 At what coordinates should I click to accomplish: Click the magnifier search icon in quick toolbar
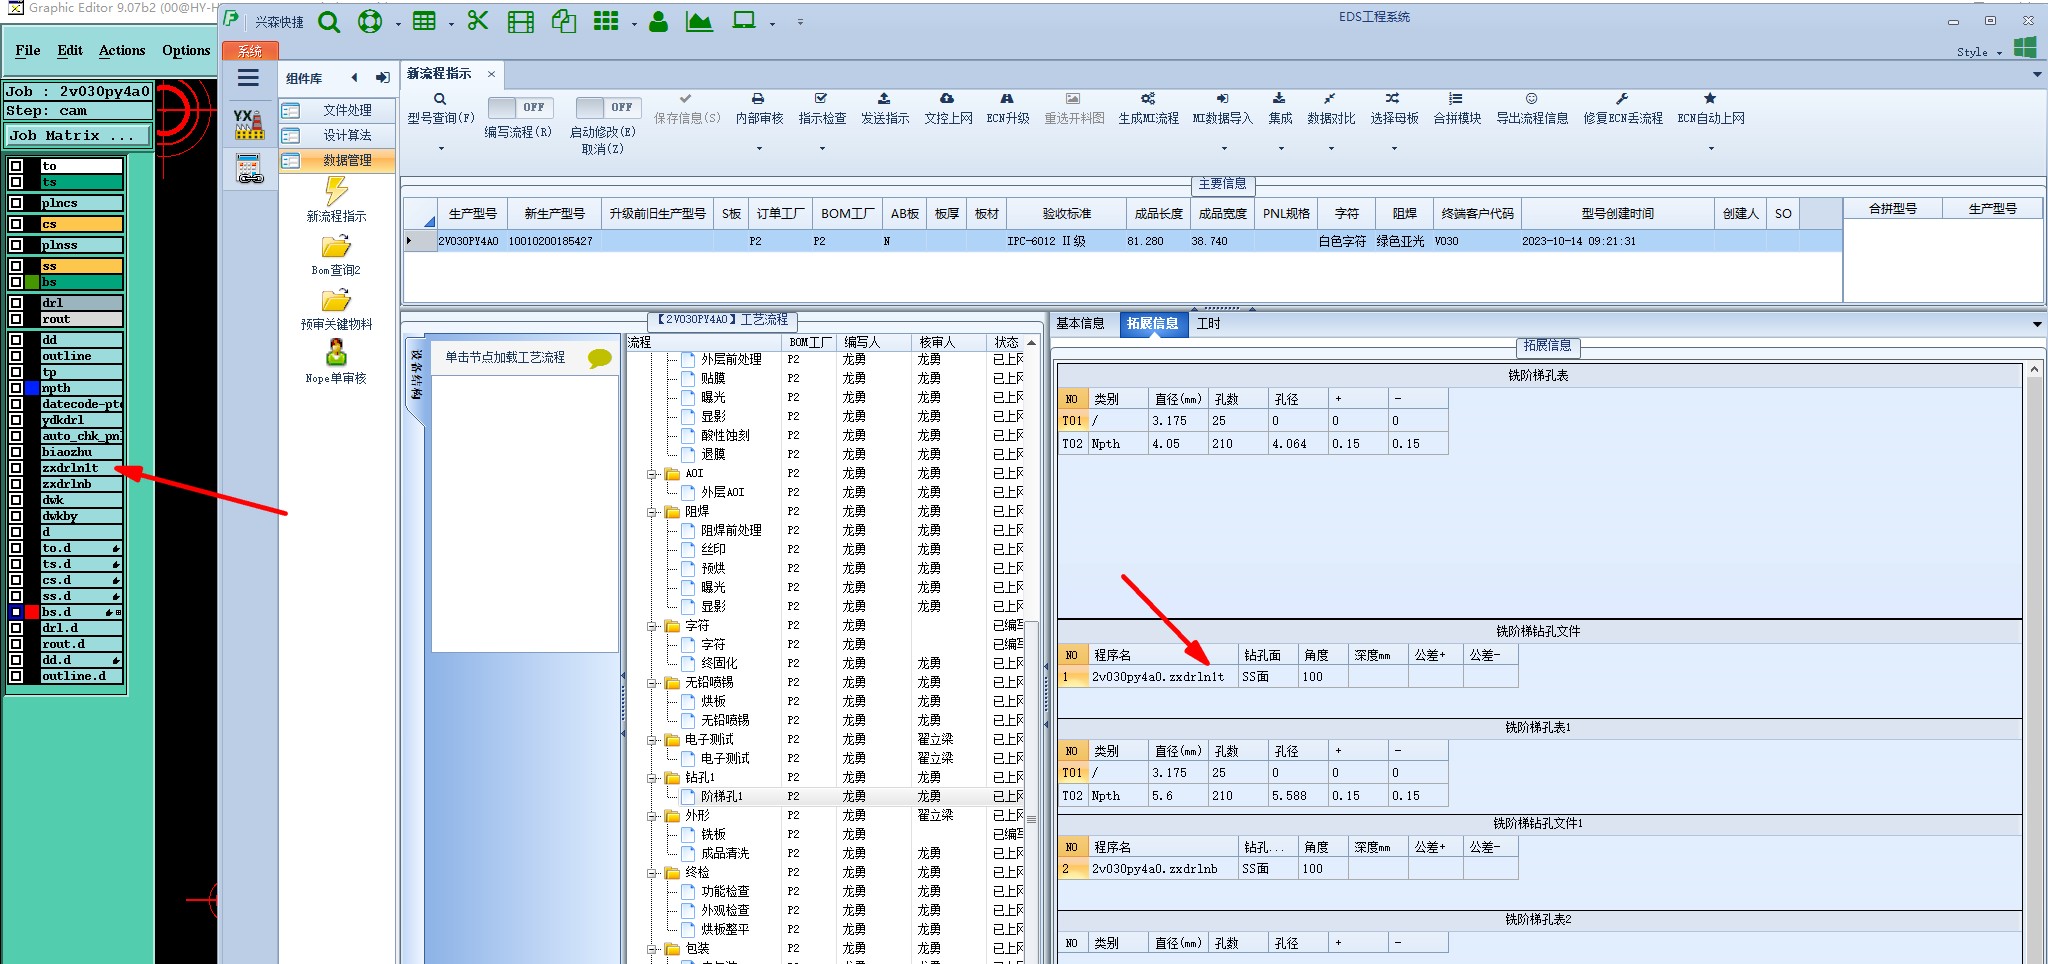click(x=329, y=22)
